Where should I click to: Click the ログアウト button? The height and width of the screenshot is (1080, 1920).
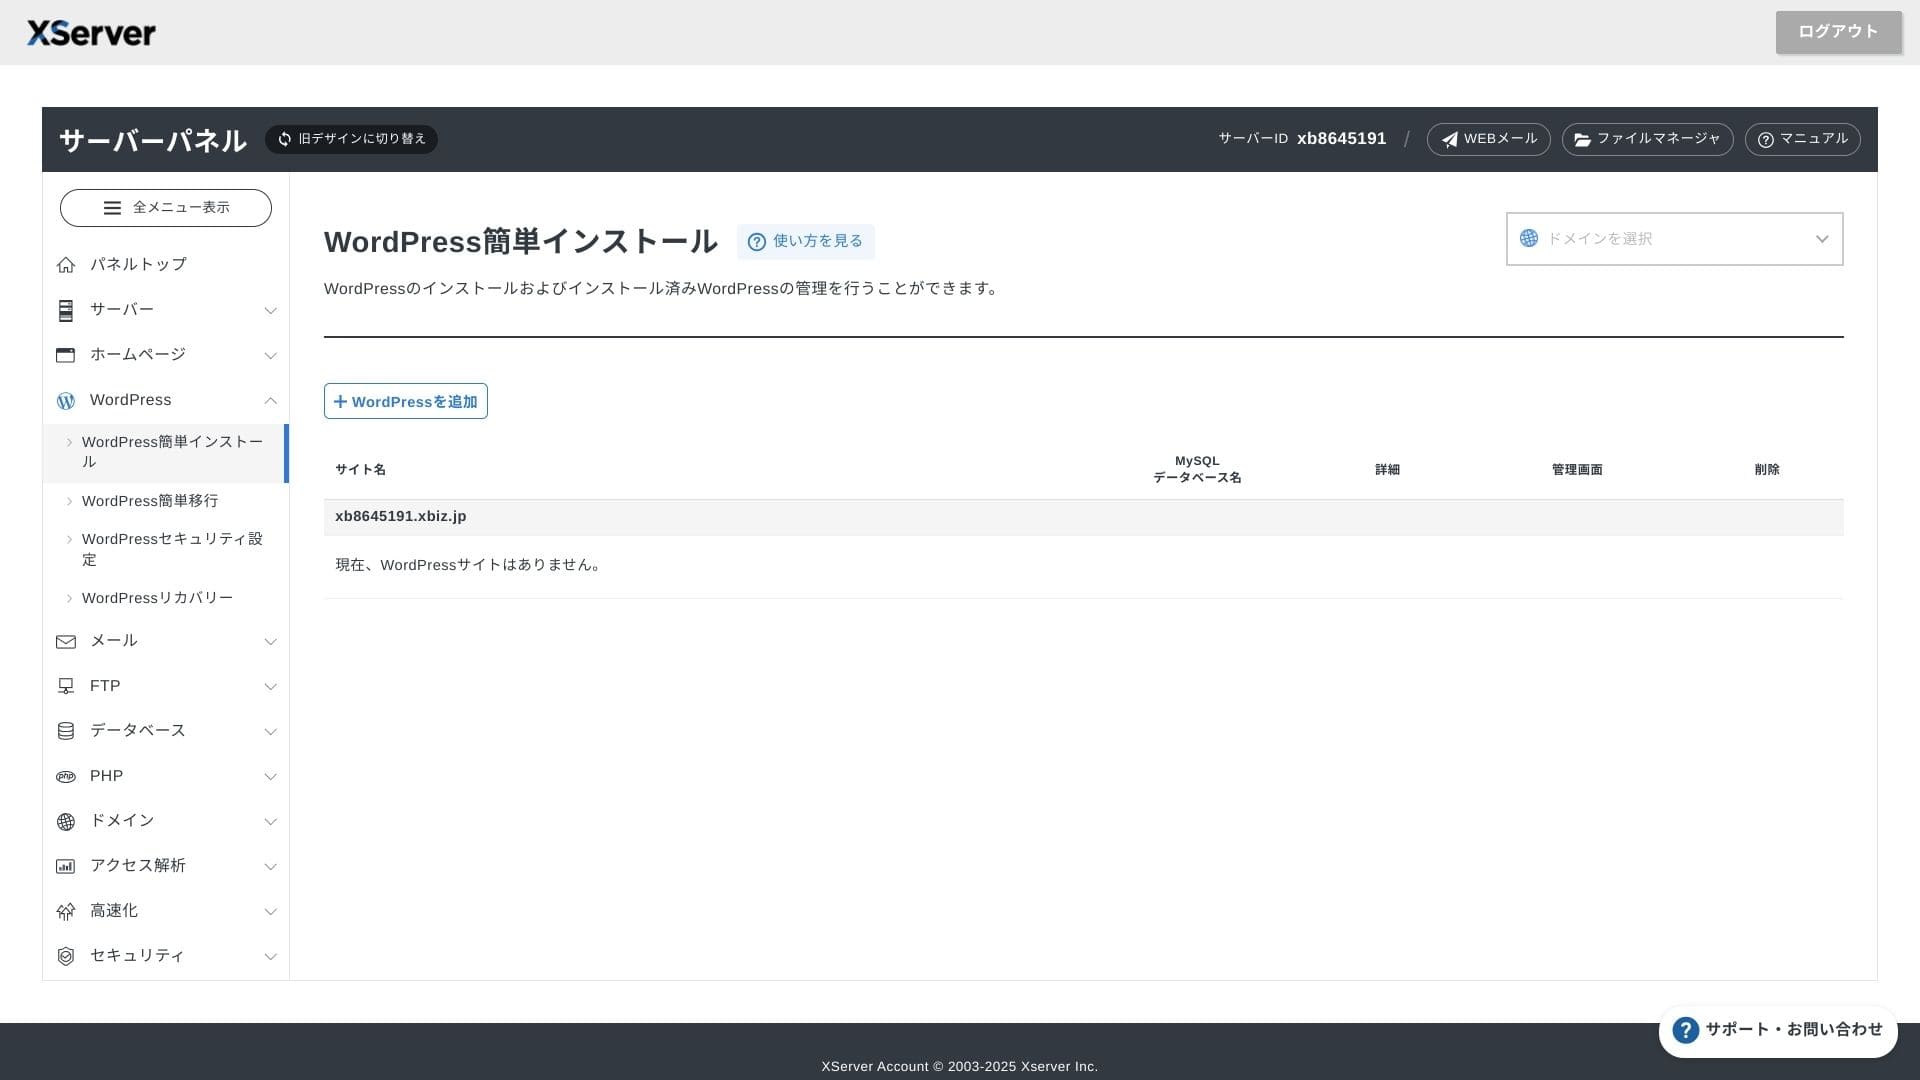click(1838, 32)
